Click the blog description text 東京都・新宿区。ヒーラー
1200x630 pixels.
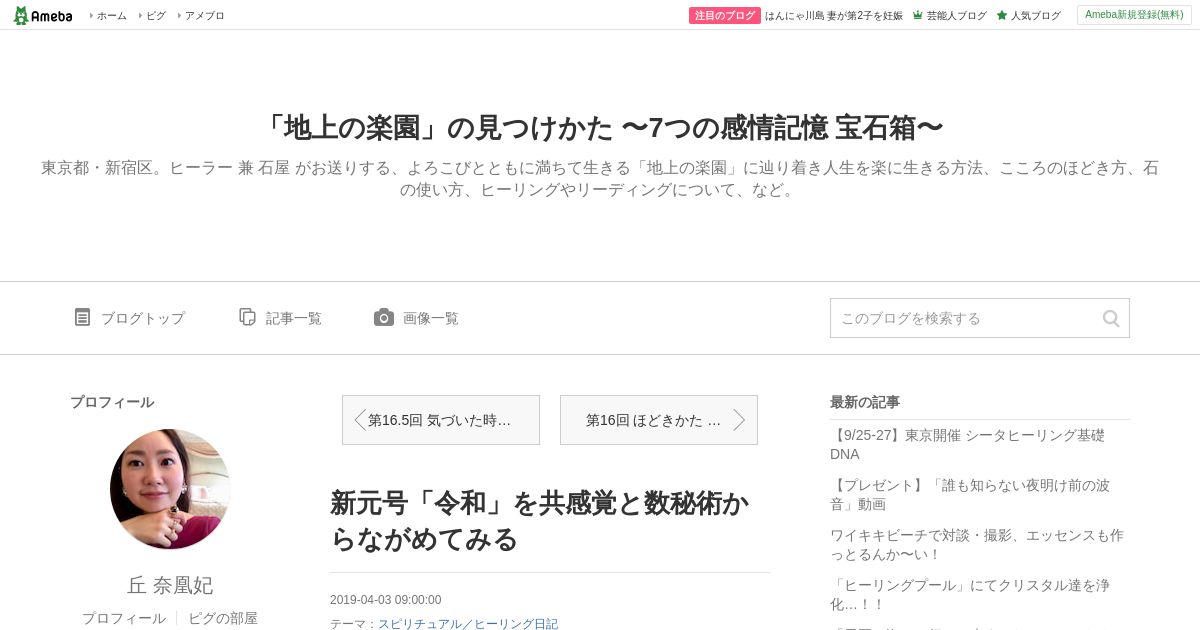click(600, 178)
